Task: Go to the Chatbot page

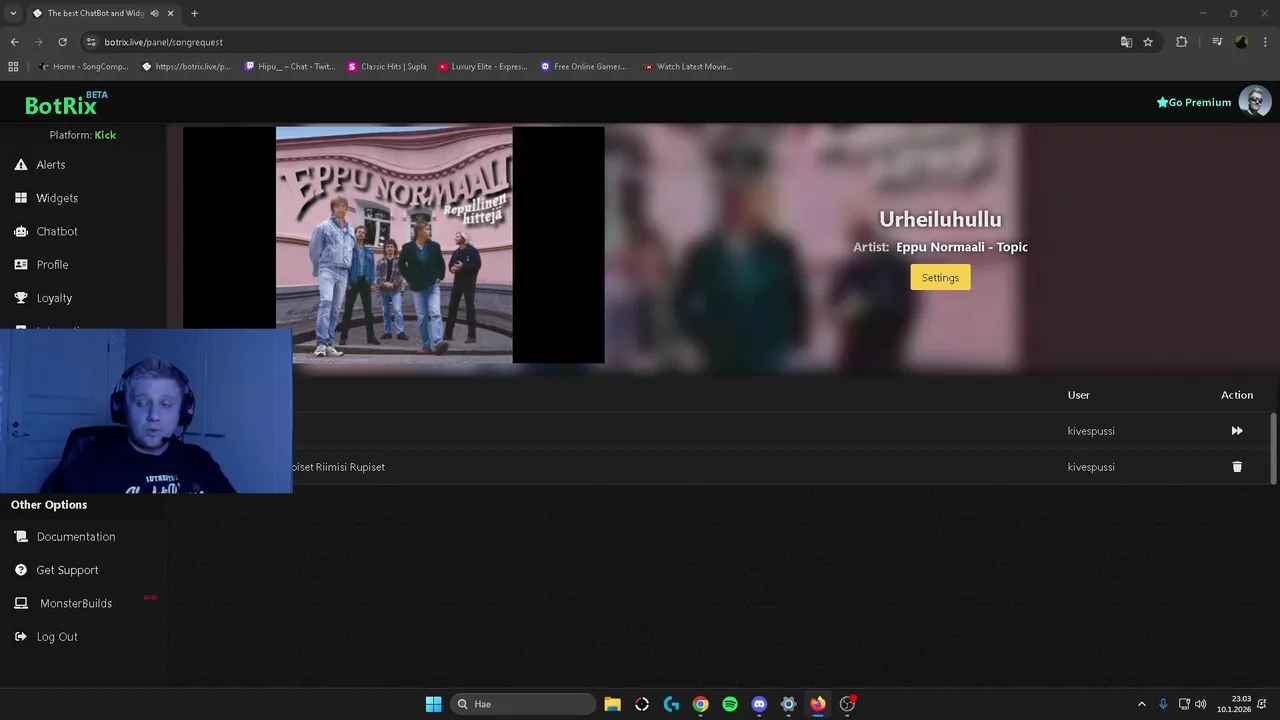Action: click(57, 231)
